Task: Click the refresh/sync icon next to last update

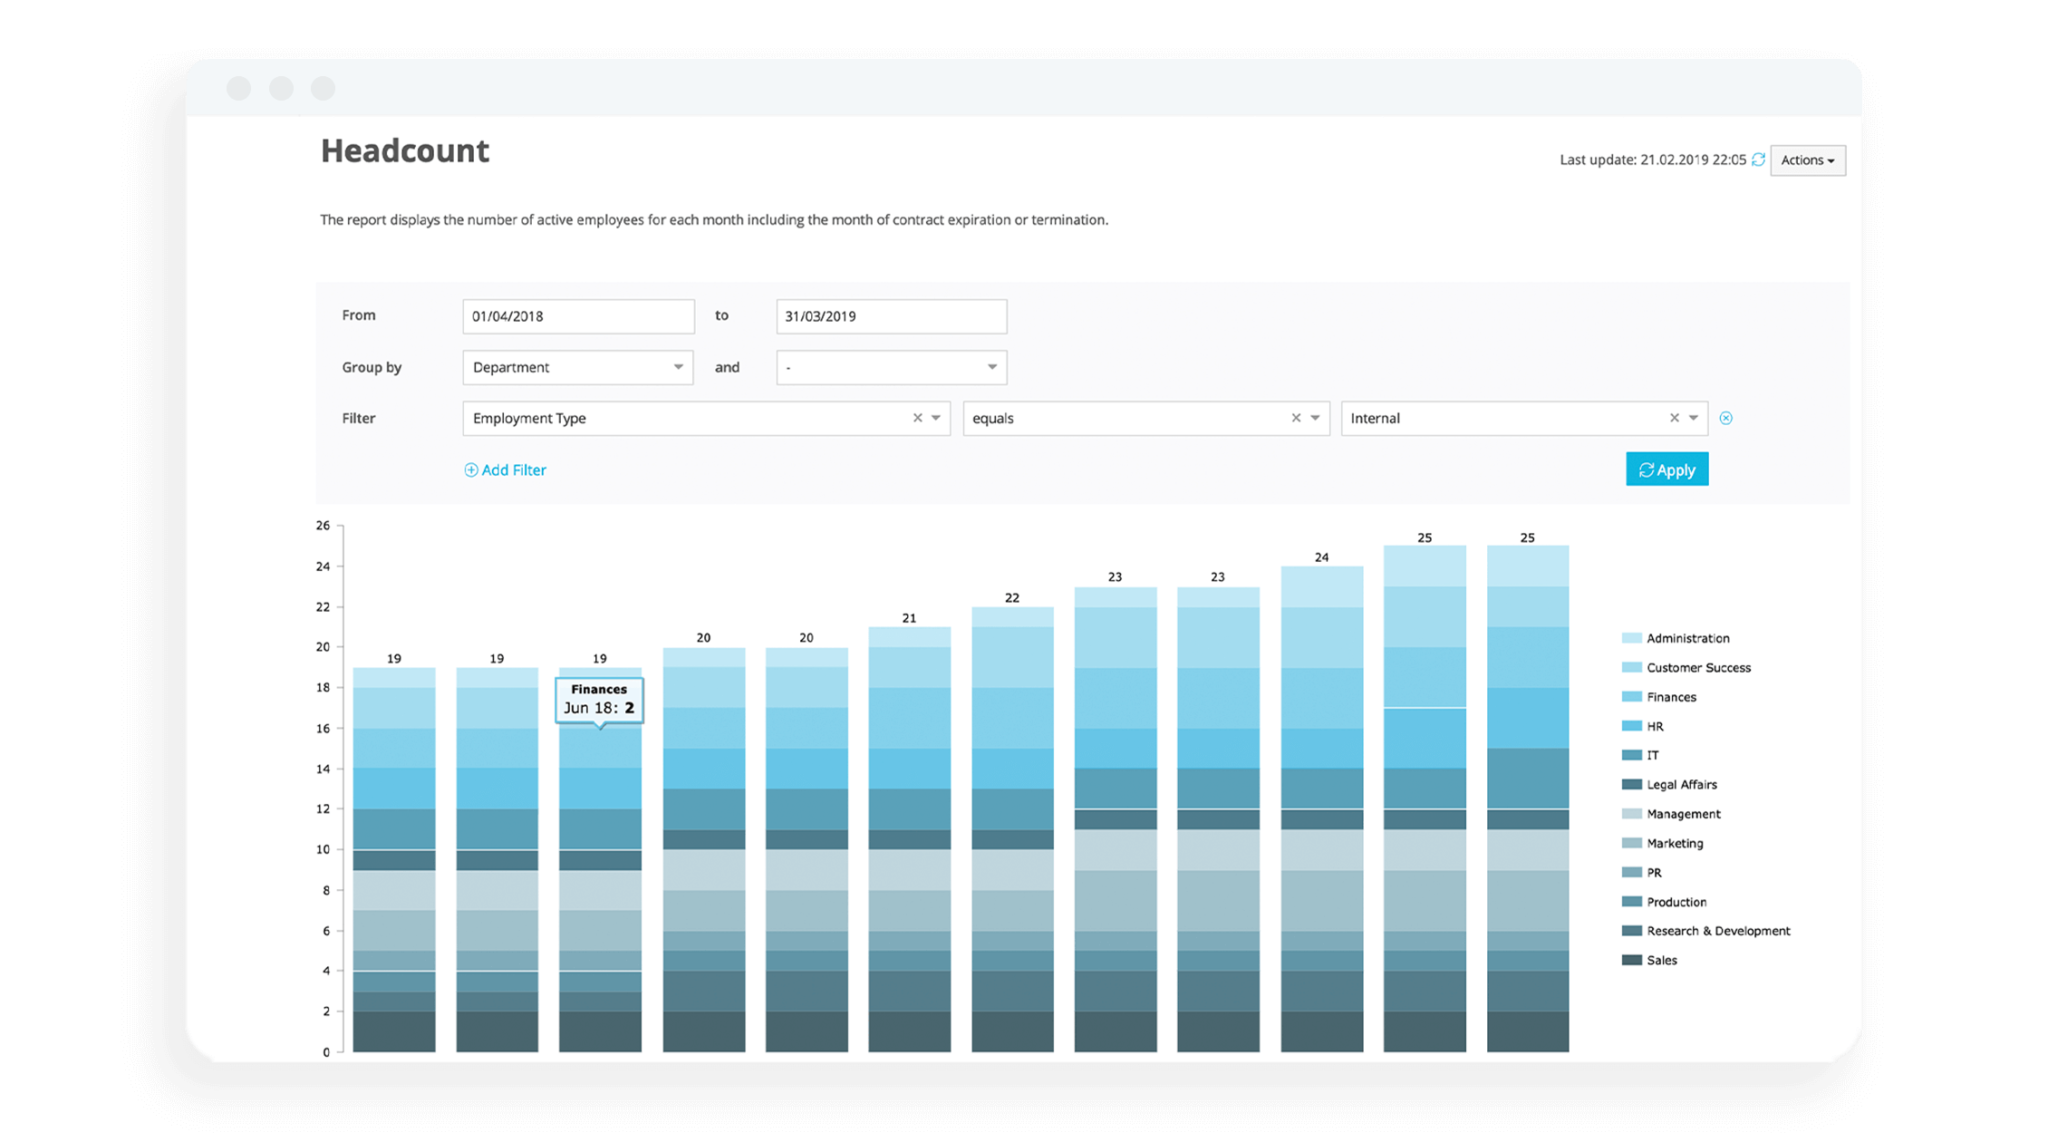Action: click(1761, 160)
